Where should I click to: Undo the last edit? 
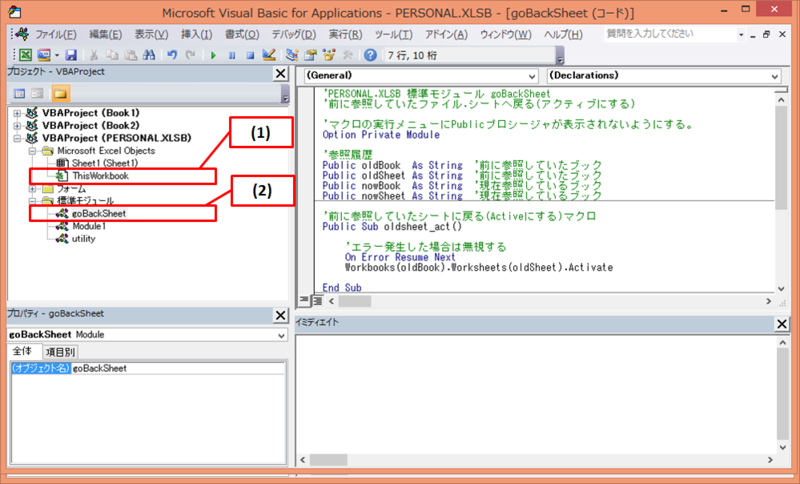pyautogui.click(x=172, y=55)
